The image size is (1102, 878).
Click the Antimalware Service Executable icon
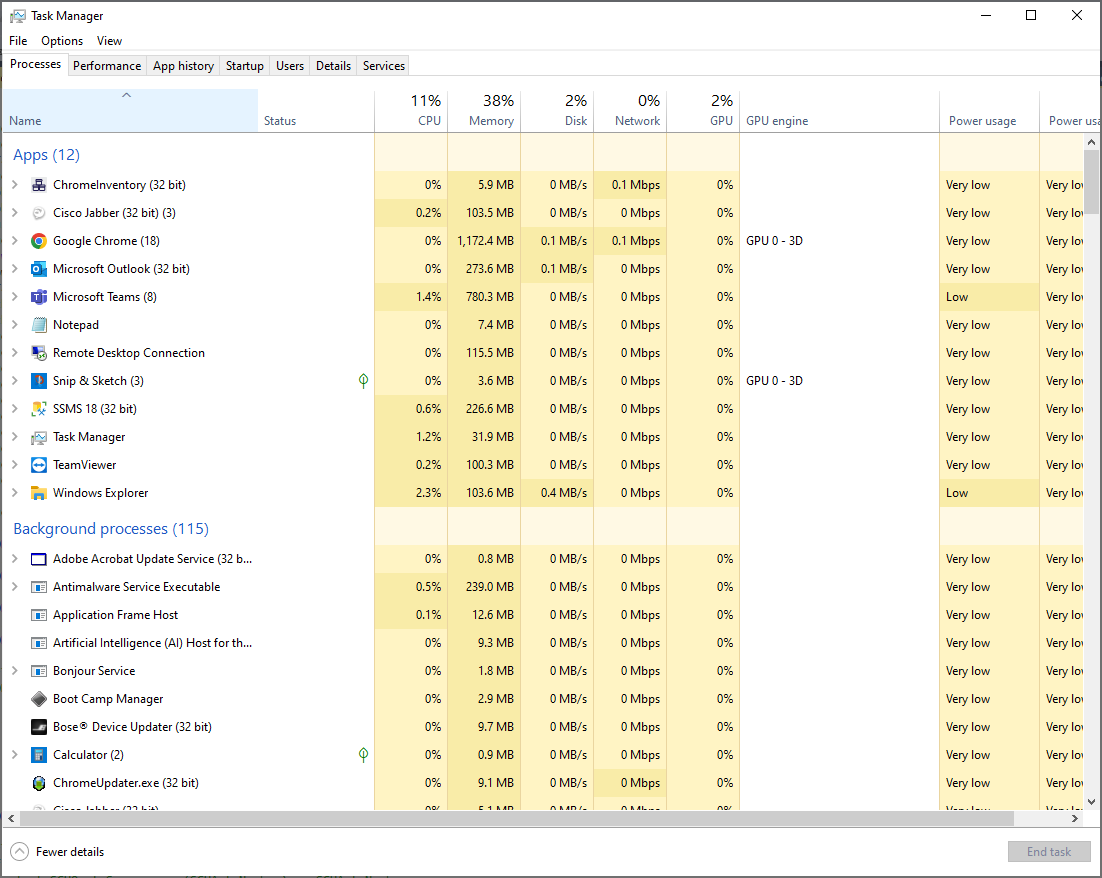pos(39,587)
